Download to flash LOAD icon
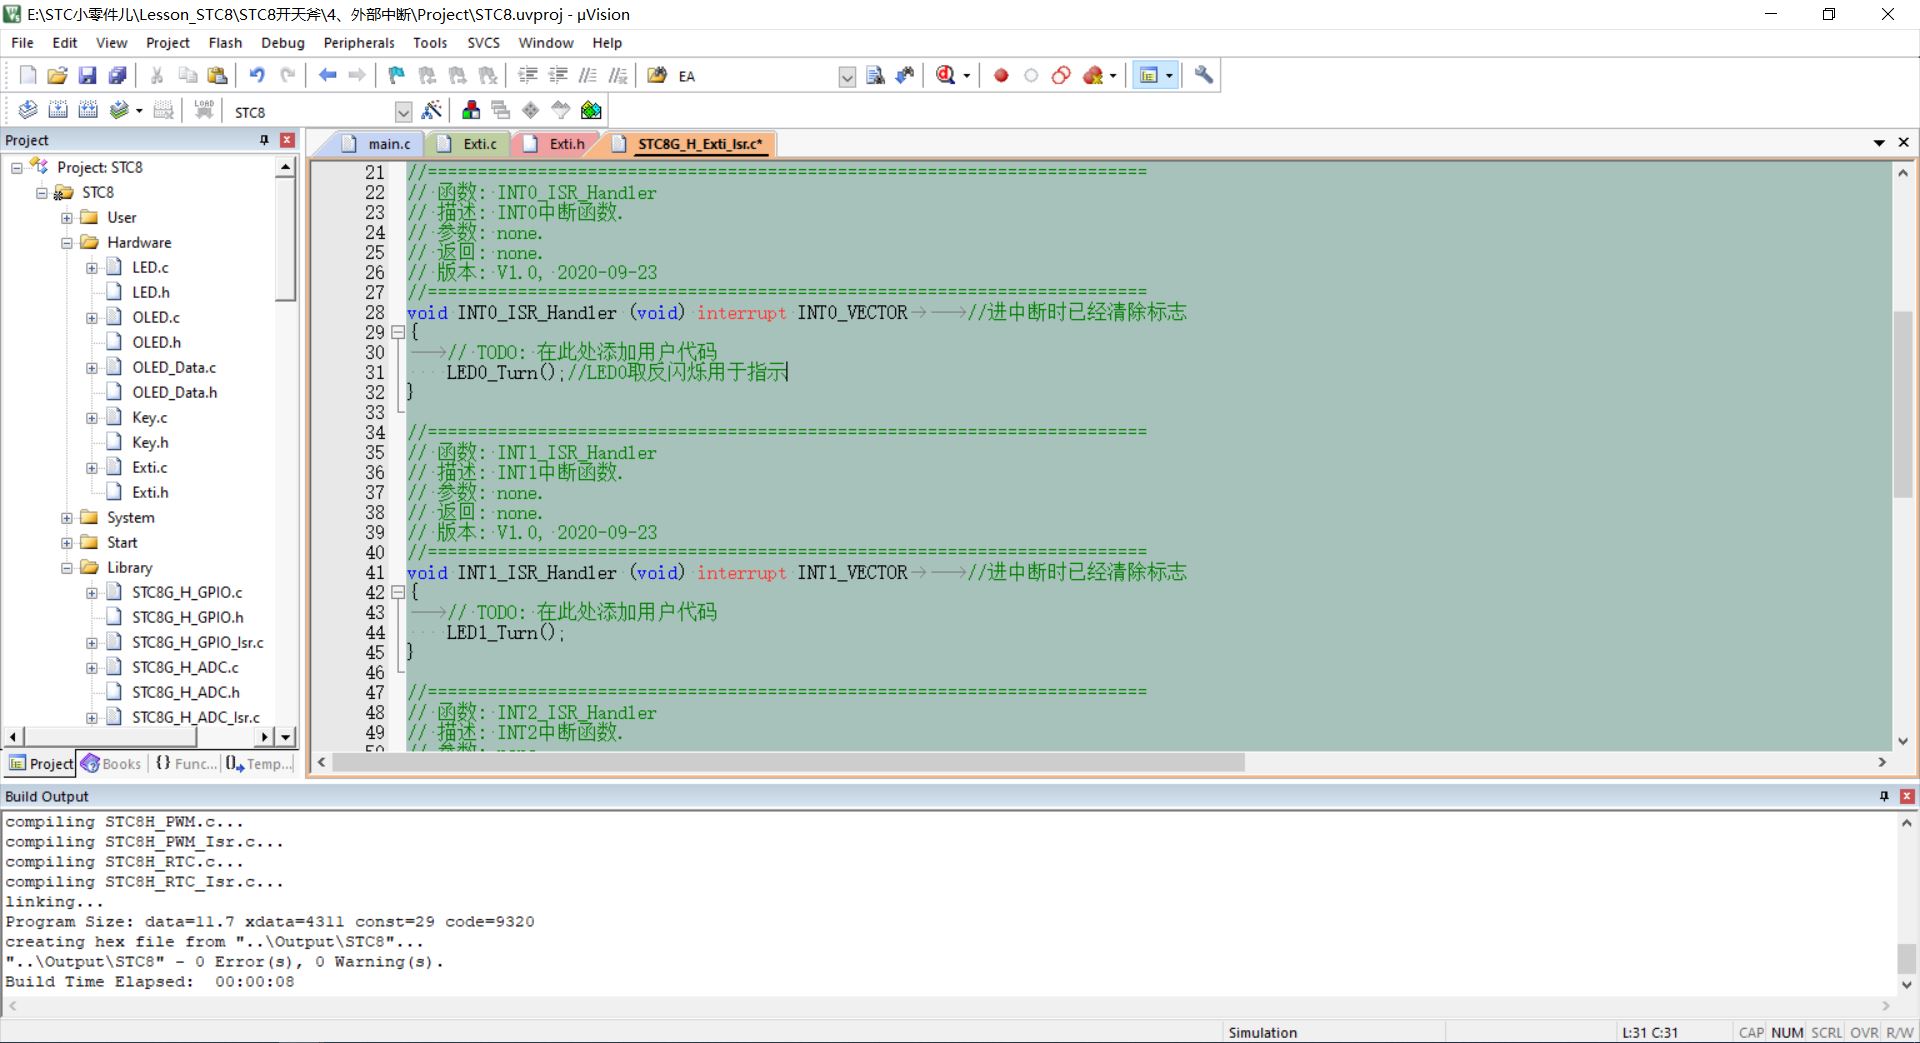 tap(204, 110)
